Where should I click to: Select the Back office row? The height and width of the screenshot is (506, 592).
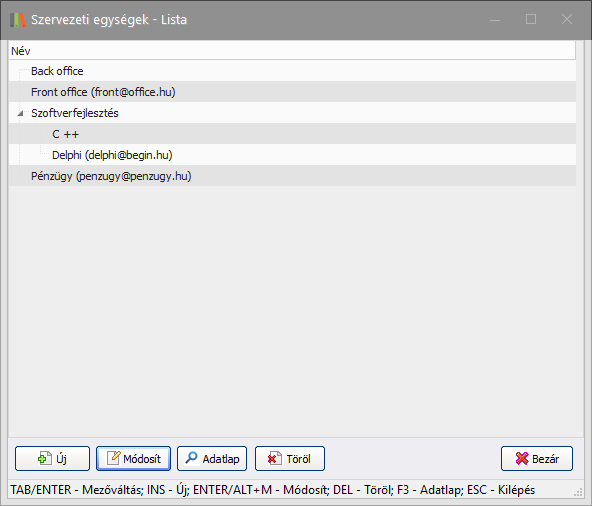point(292,71)
